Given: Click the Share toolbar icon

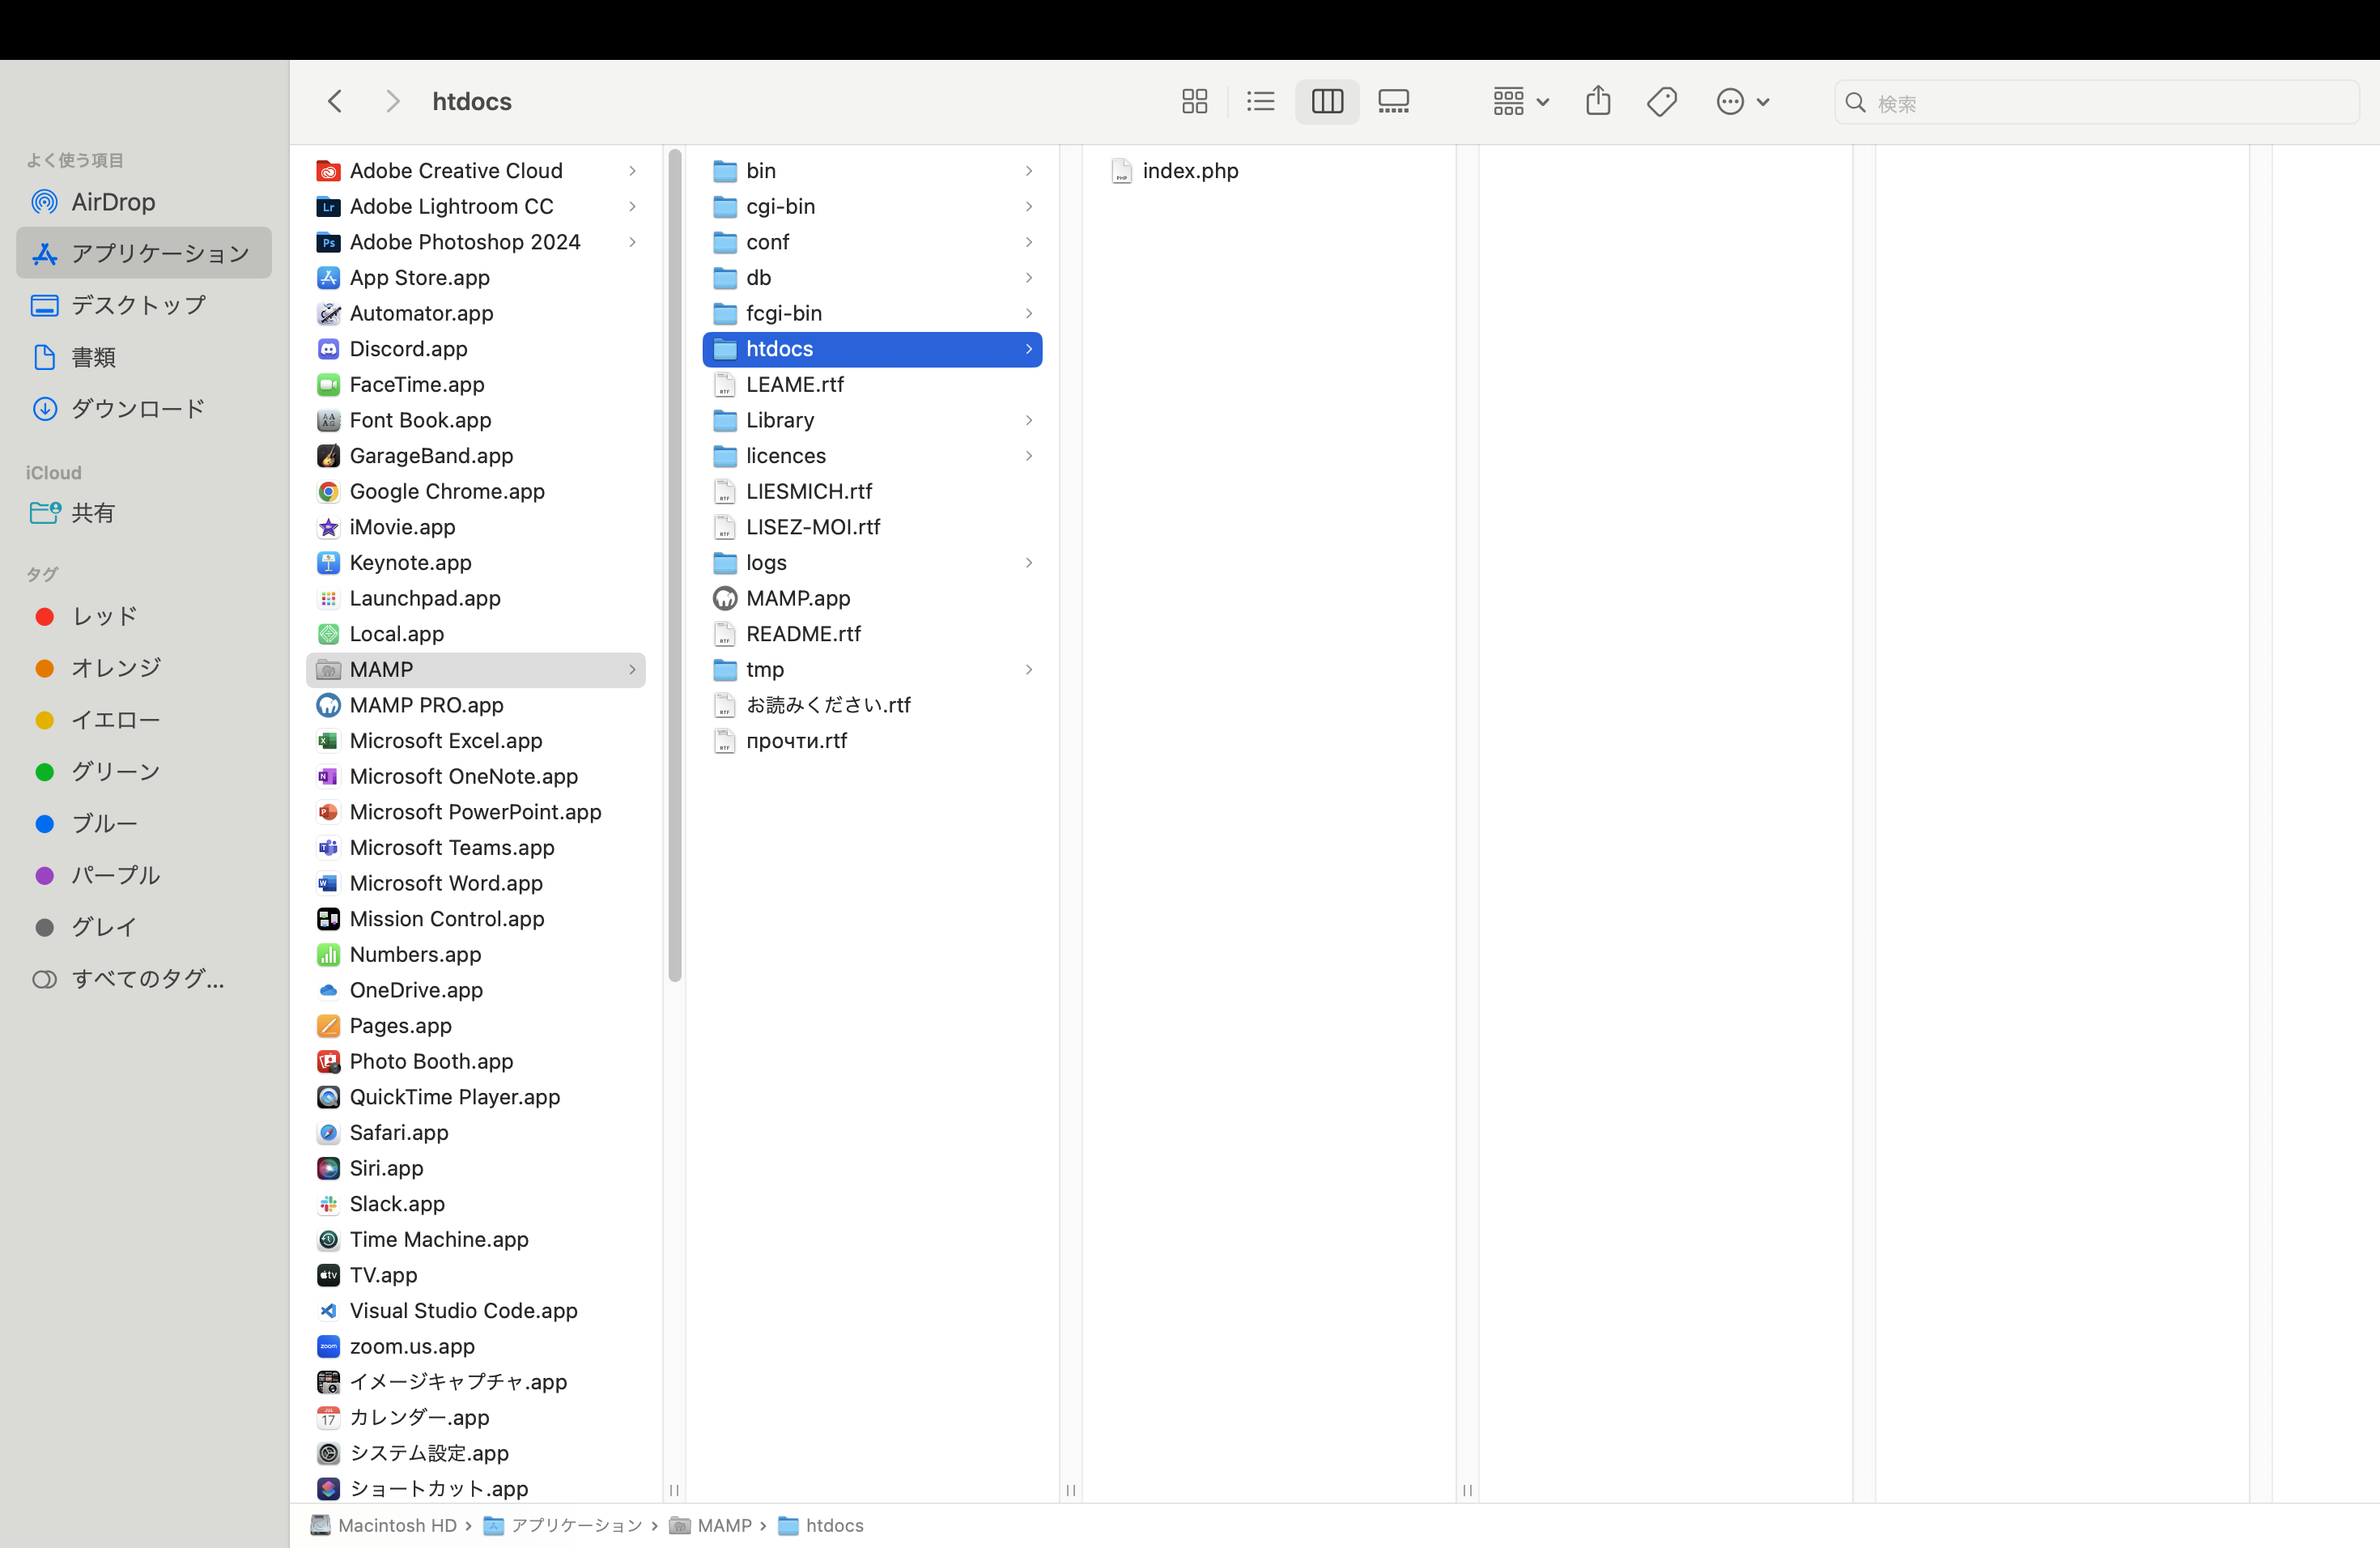Looking at the screenshot, I should (x=1597, y=101).
